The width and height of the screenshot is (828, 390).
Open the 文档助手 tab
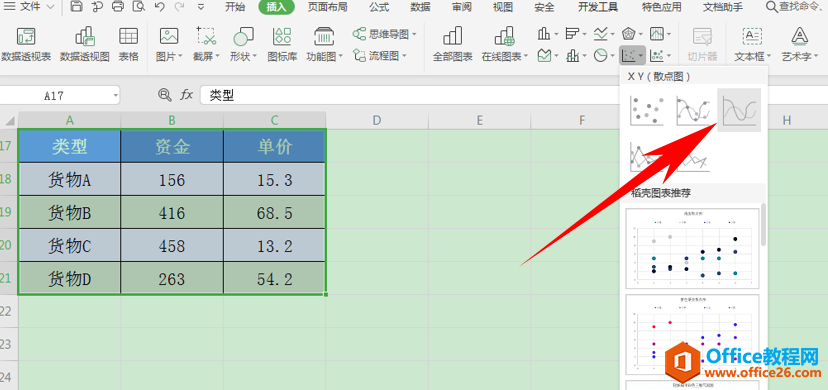(x=723, y=7)
